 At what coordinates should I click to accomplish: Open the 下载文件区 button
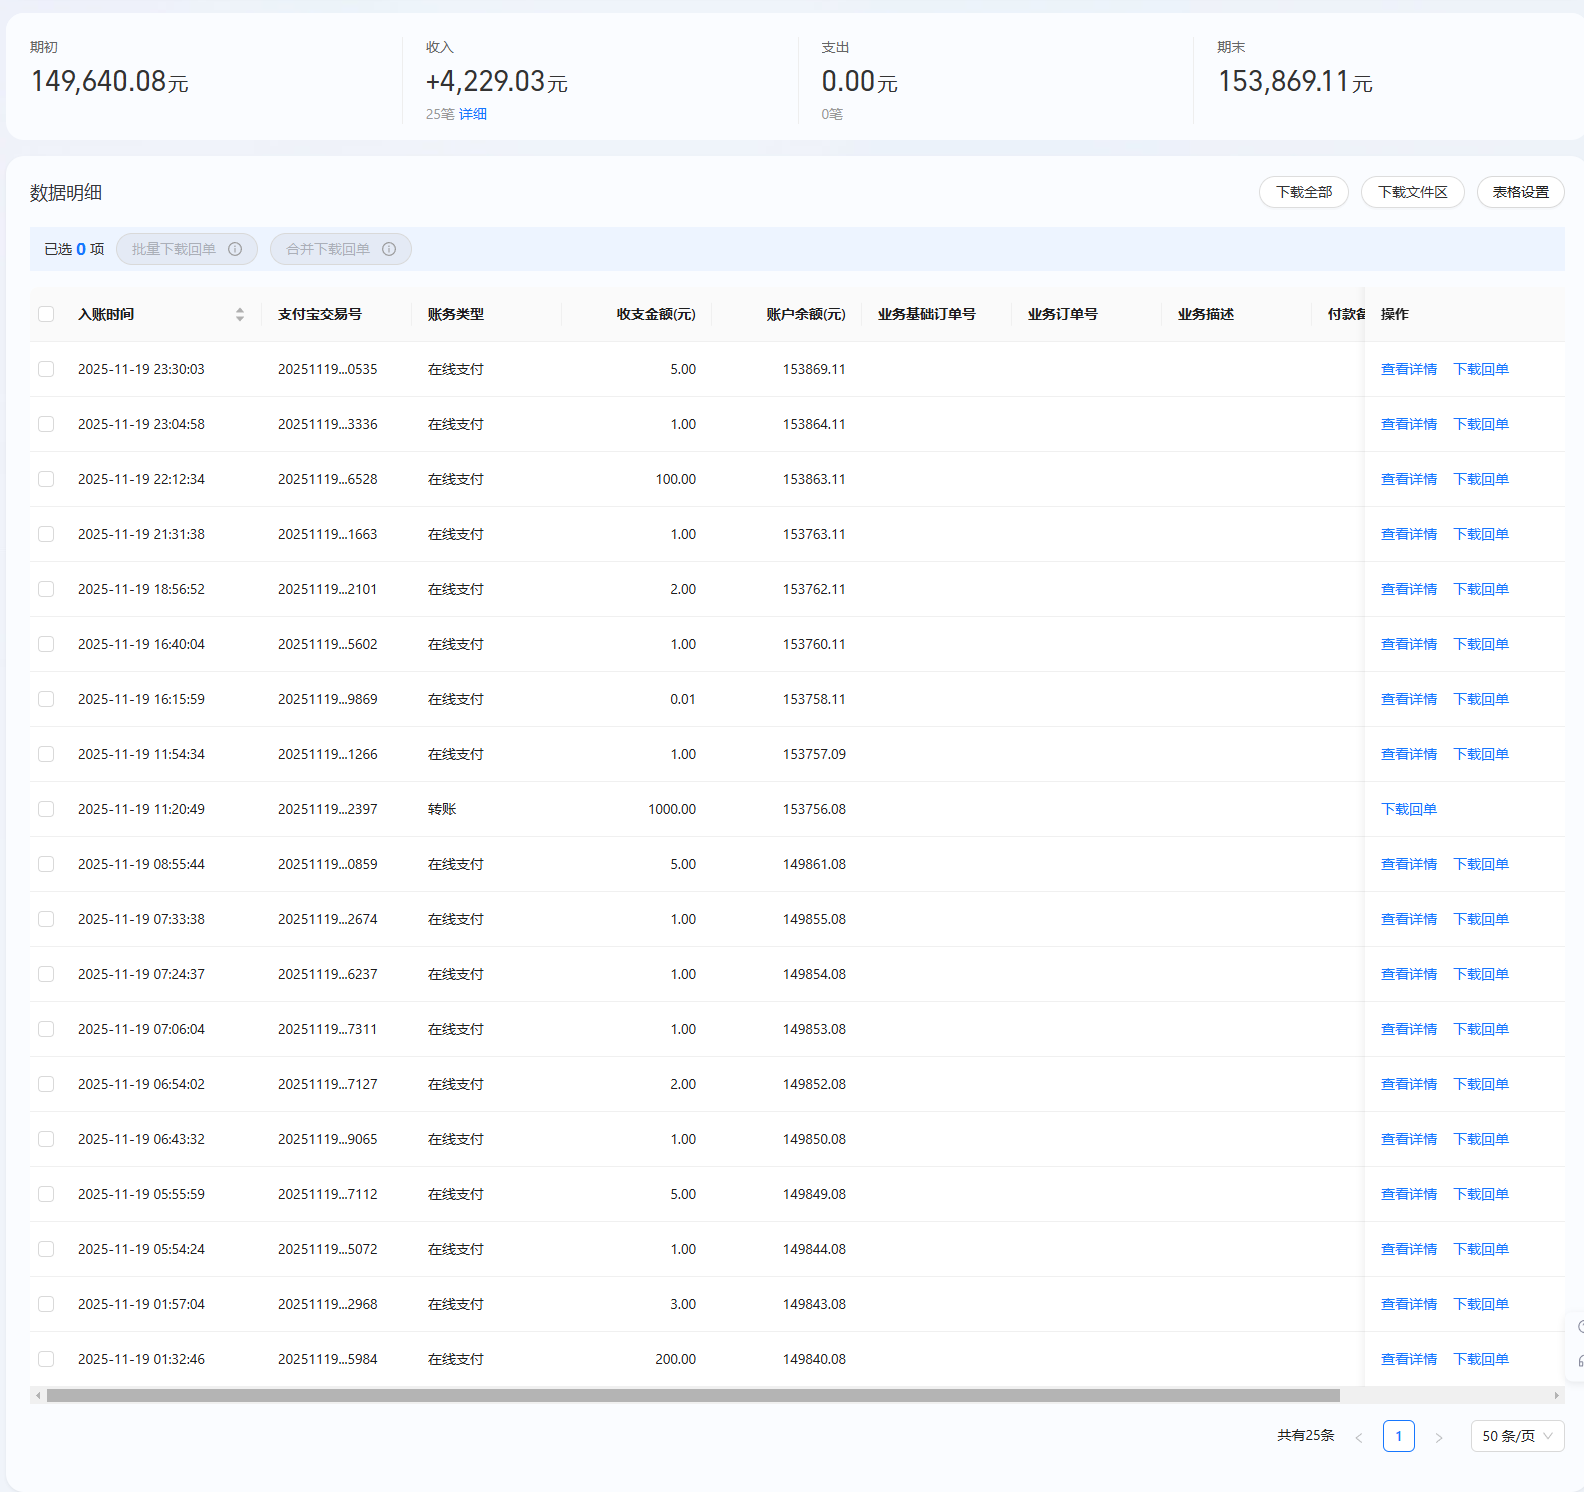coord(1412,192)
